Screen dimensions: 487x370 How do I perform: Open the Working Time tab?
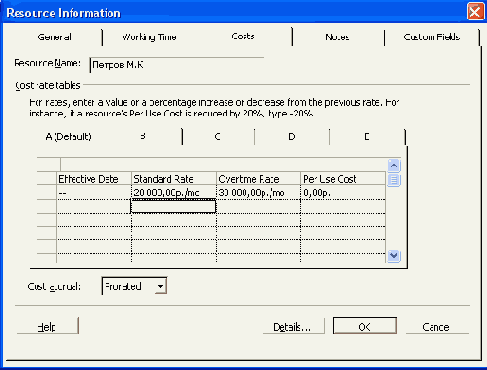(149, 37)
